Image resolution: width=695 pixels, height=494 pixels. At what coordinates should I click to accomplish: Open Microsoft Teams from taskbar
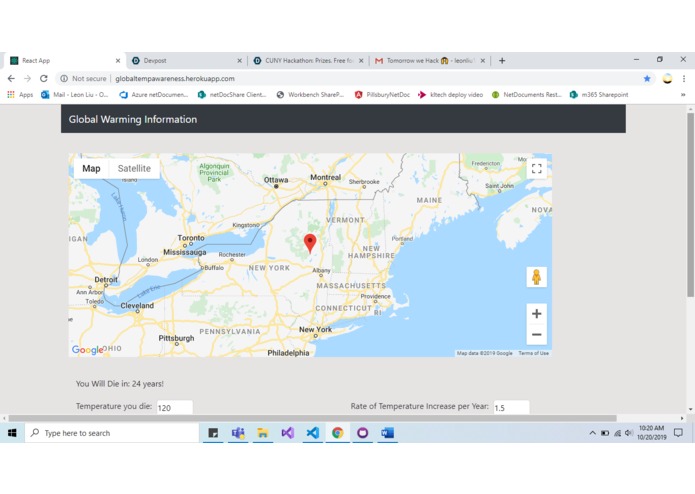coord(238,433)
